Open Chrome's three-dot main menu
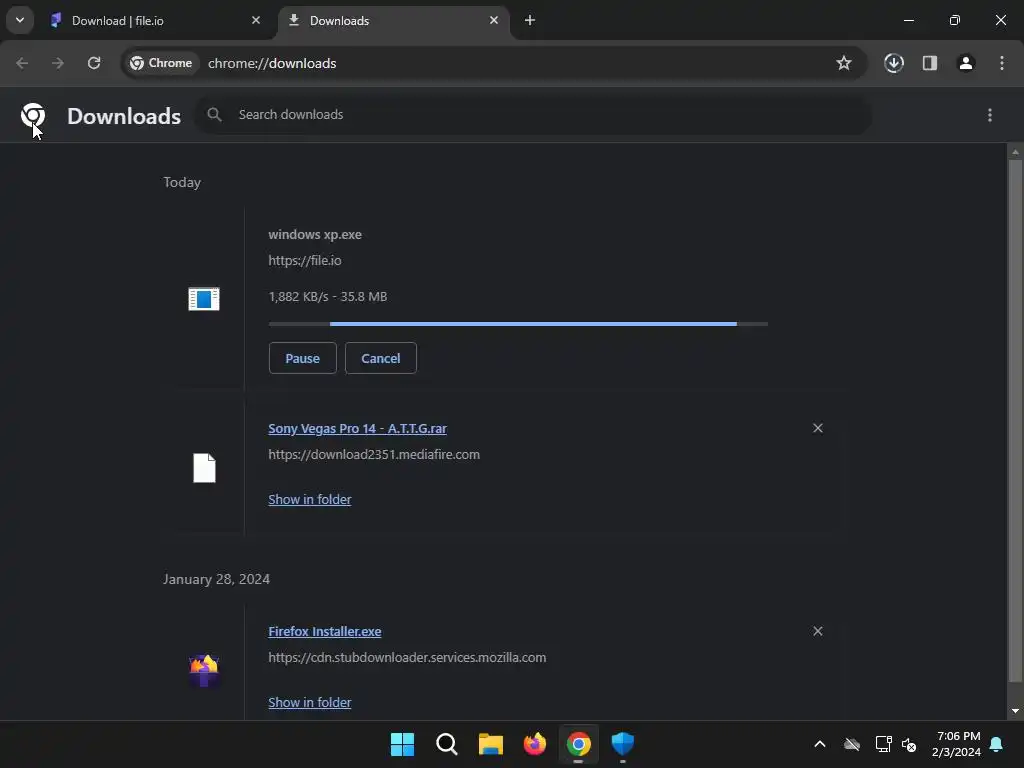 coord(1002,63)
